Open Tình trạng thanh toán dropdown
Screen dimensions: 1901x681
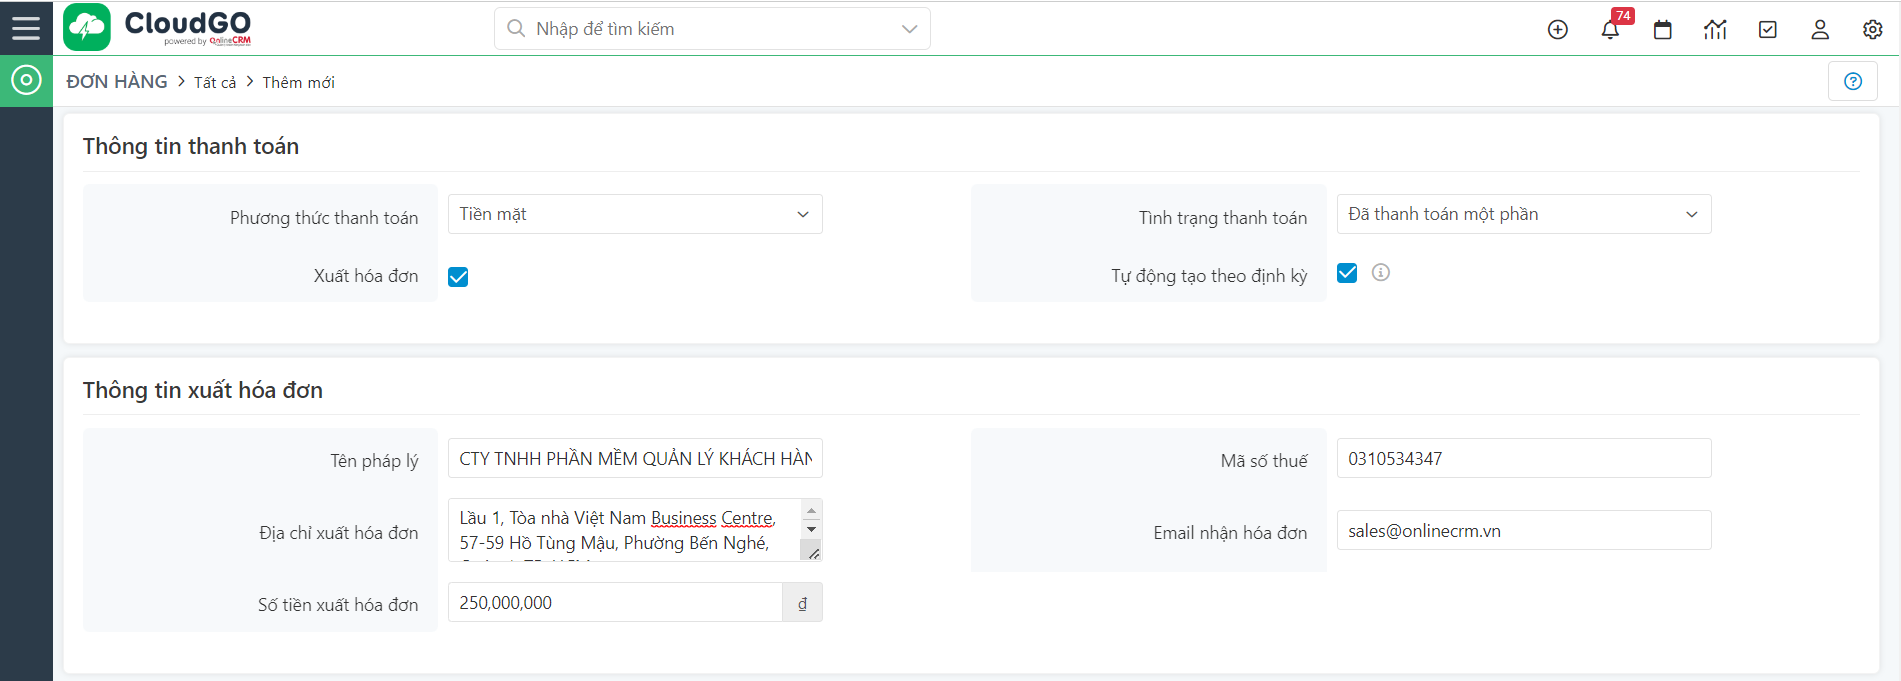click(x=1523, y=214)
